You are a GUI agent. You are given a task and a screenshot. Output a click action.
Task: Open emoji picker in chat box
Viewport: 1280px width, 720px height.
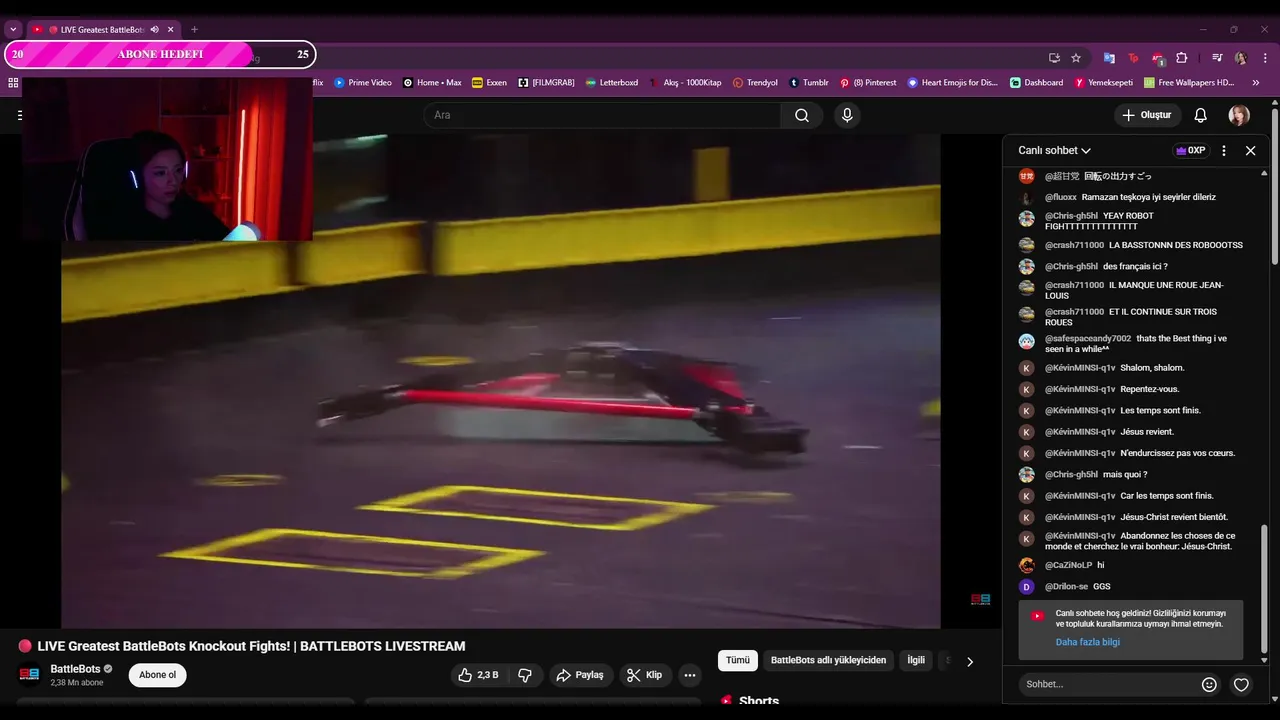coord(1209,684)
